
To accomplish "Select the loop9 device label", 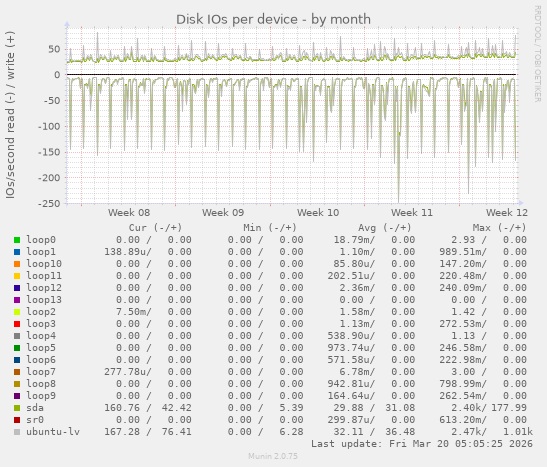I will coord(41,396).
